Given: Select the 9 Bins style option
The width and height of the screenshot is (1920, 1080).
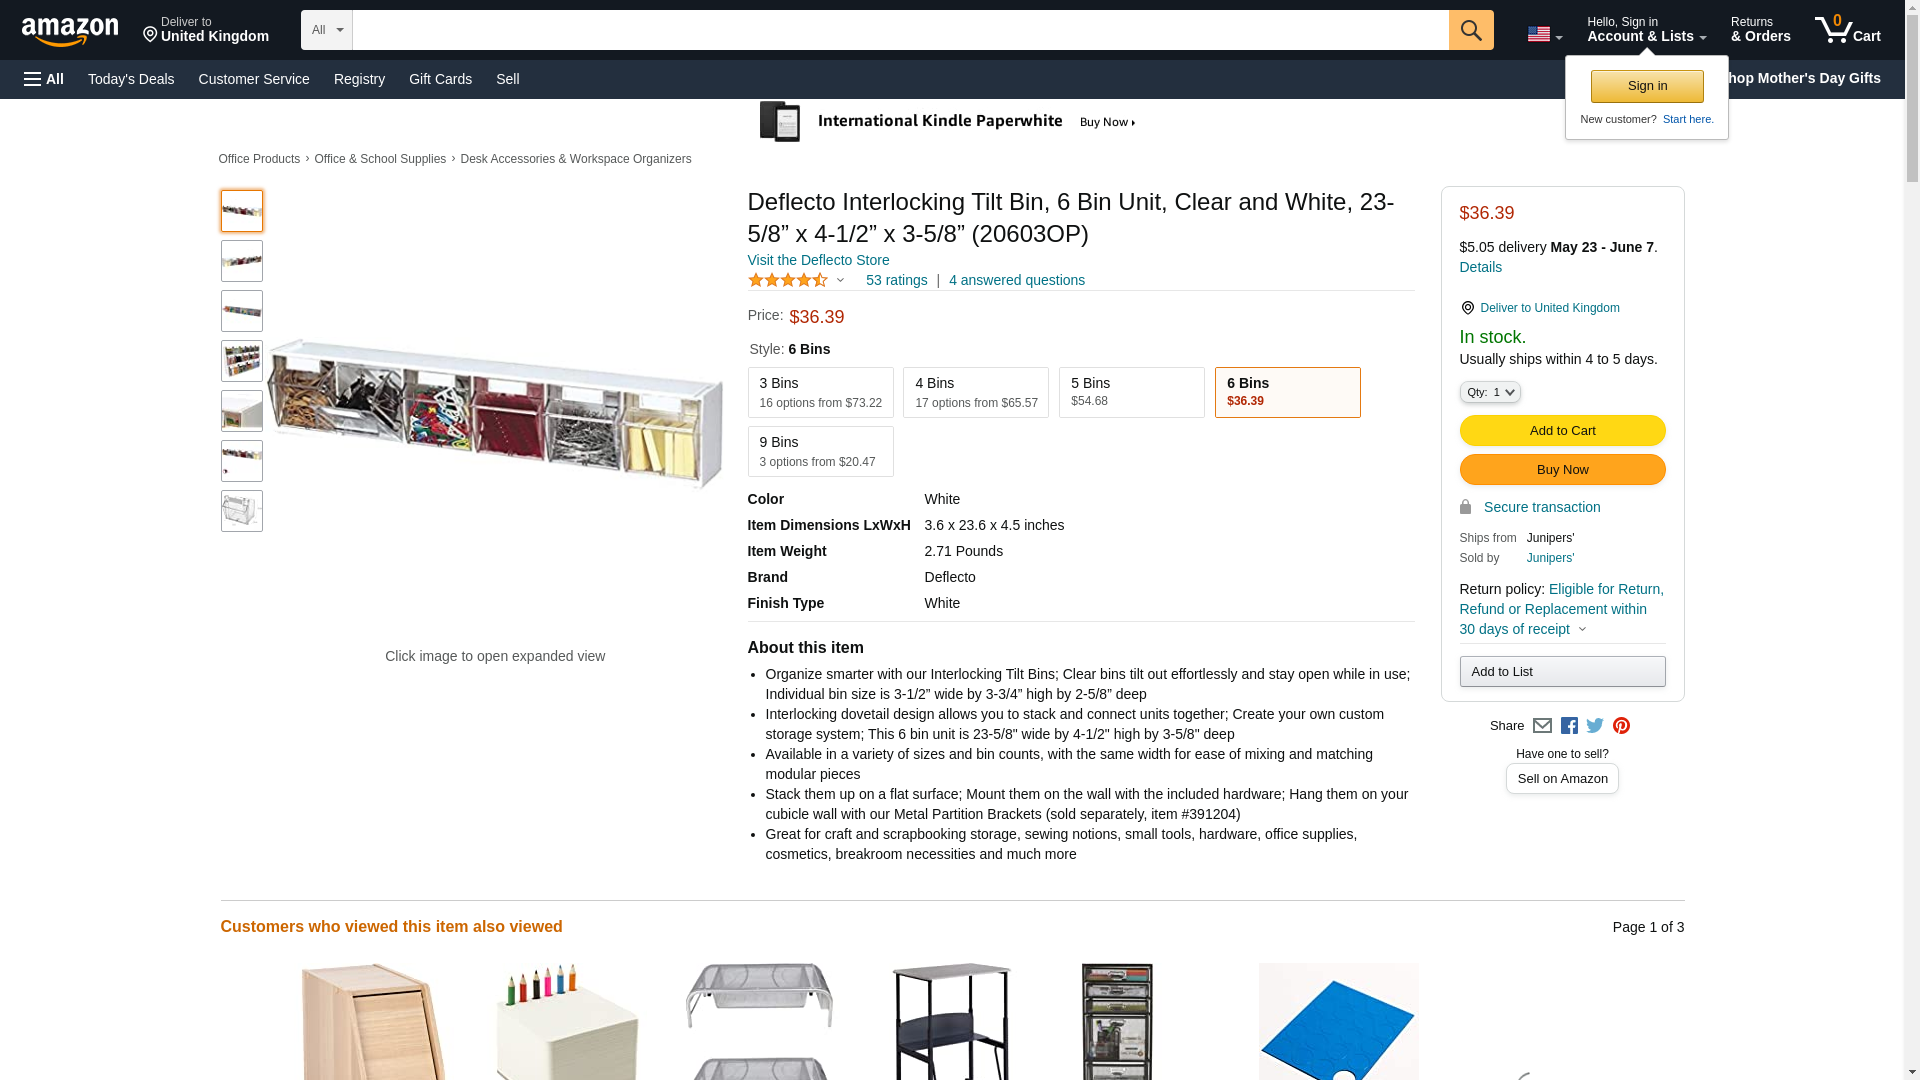Looking at the screenshot, I should (x=820, y=451).
